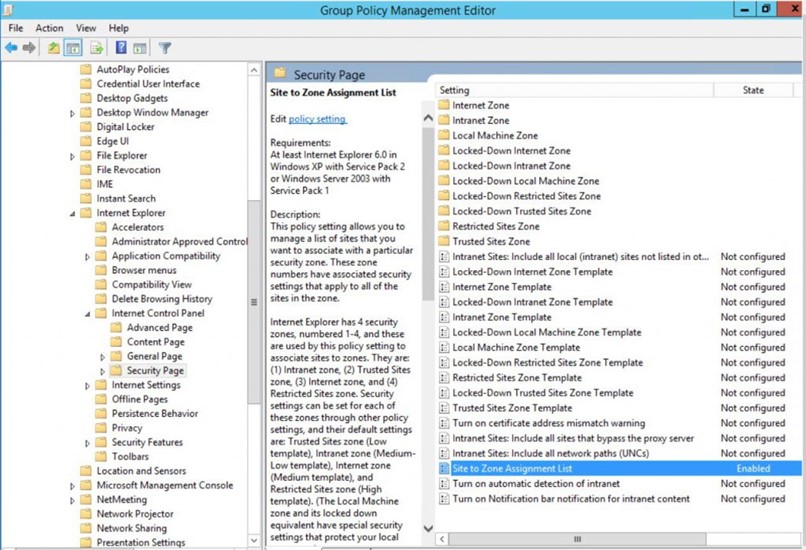This screenshot has height=550, width=806.
Task: Click the Up one level folder icon
Action: (x=53, y=48)
